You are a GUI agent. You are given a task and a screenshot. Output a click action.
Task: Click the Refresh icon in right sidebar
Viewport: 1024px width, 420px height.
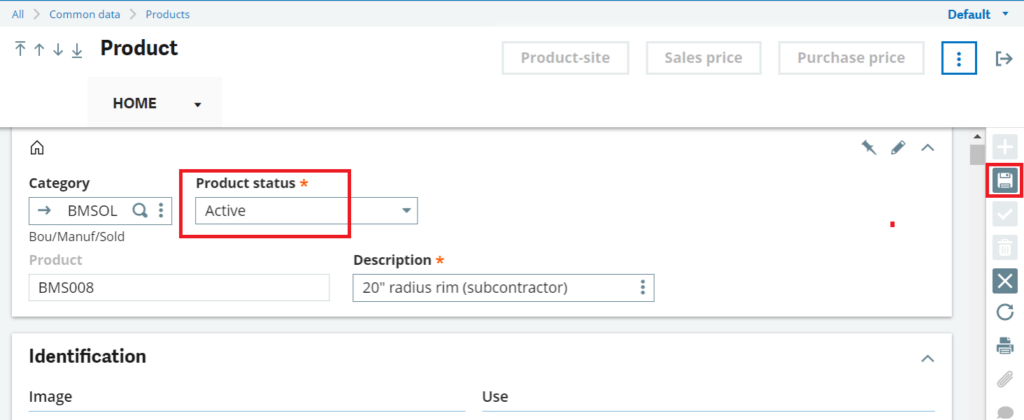1005,313
